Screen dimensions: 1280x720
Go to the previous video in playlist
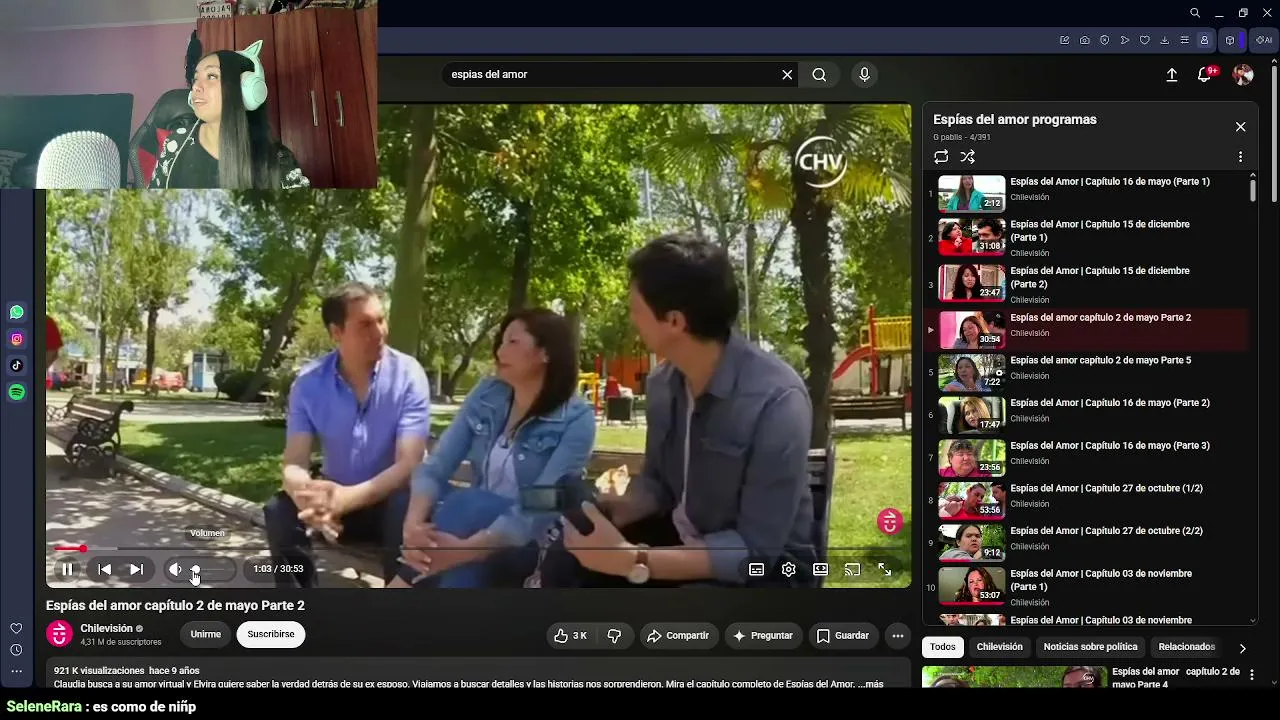click(x=104, y=569)
